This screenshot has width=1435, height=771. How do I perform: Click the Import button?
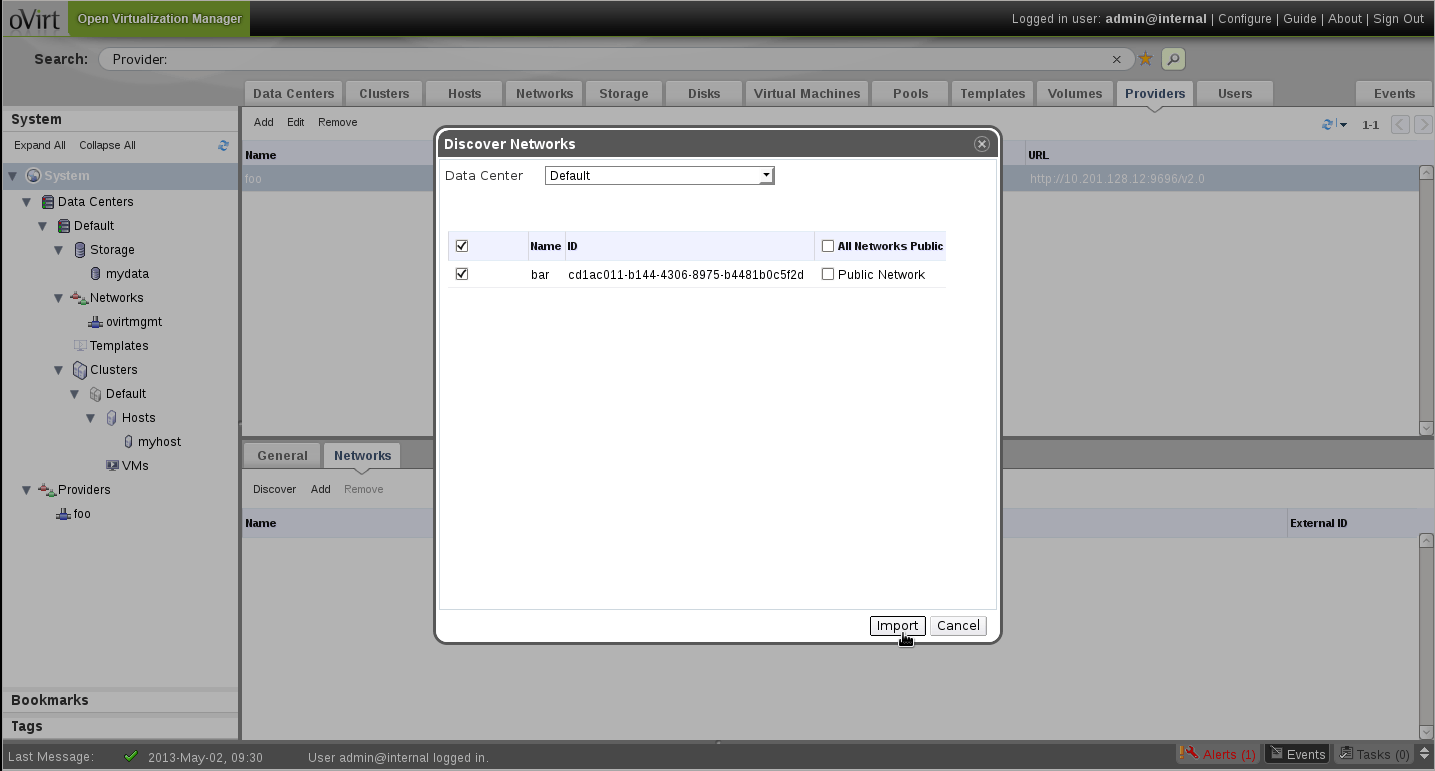point(897,626)
